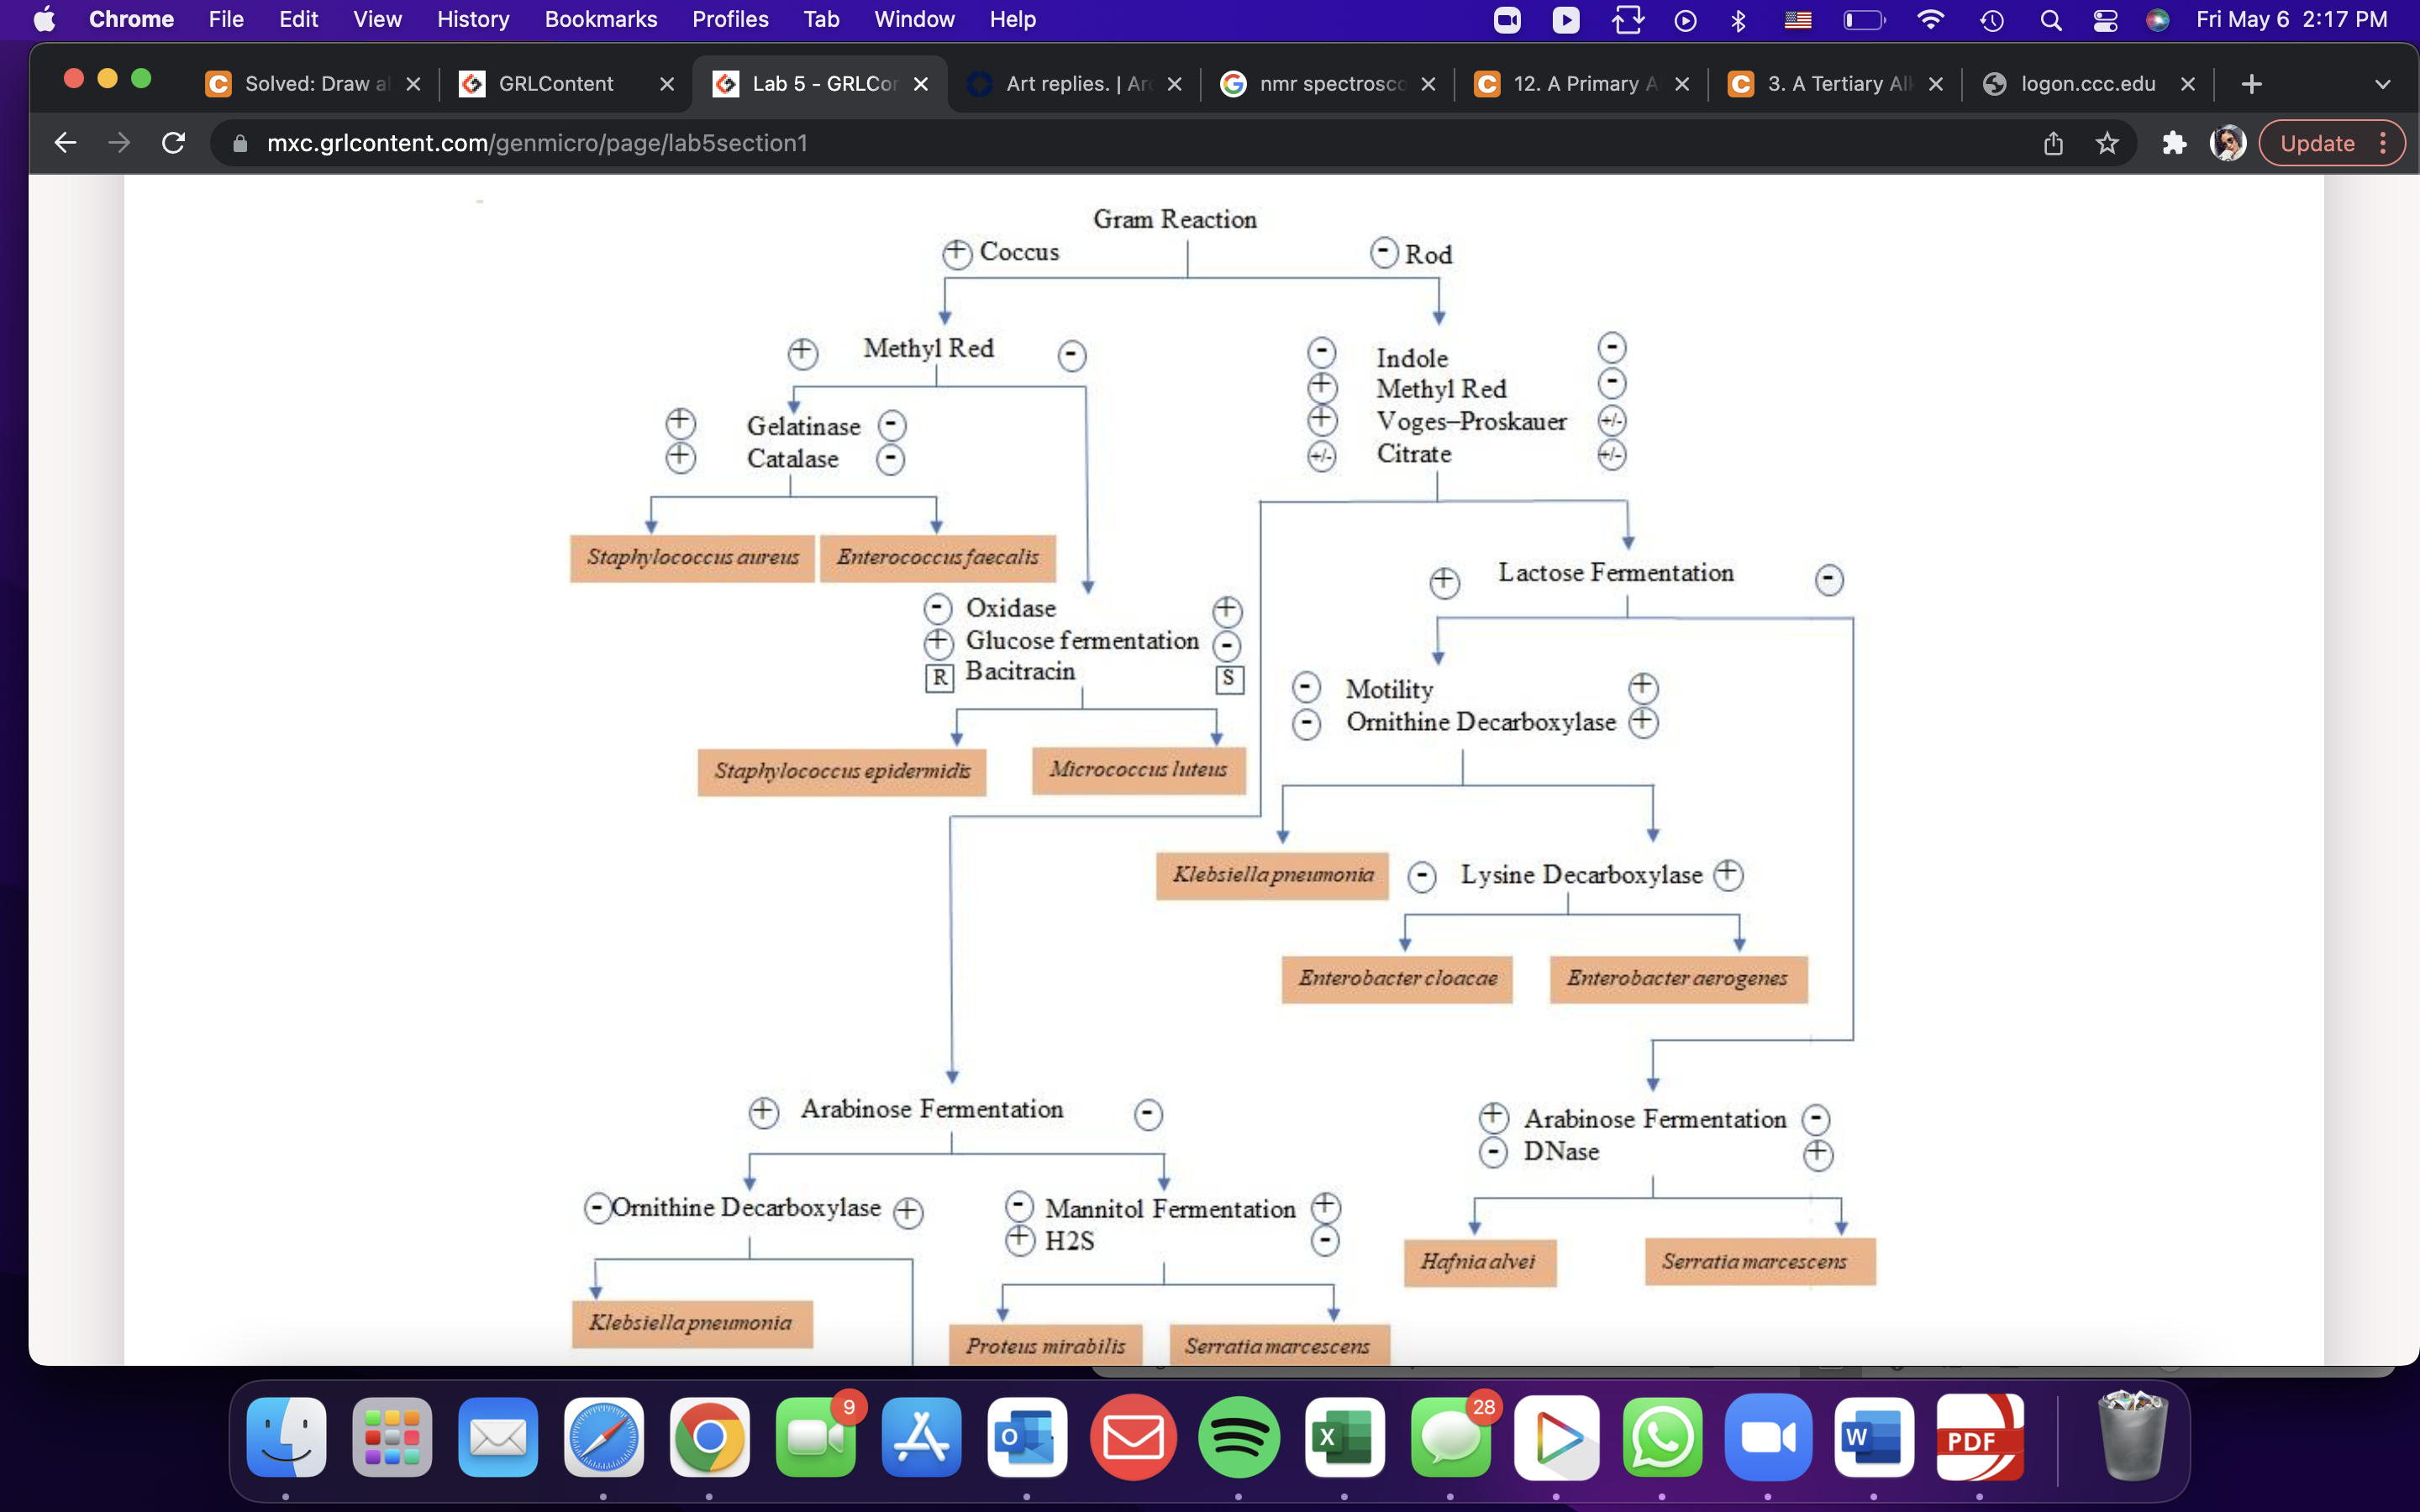Open Trash in the Dock
The height and width of the screenshot is (1512, 2420).
pyautogui.click(x=2132, y=1435)
